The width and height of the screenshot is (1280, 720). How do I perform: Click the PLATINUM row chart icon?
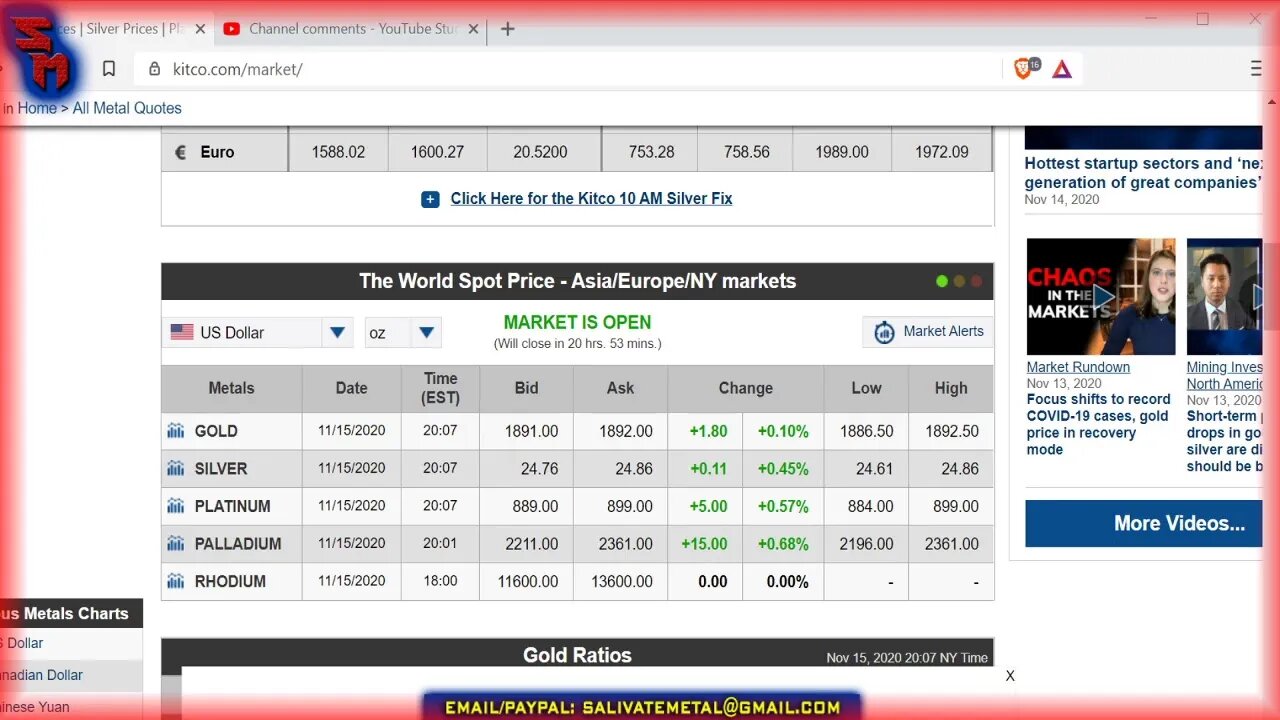pyautogui.click(x=176, y=506)
